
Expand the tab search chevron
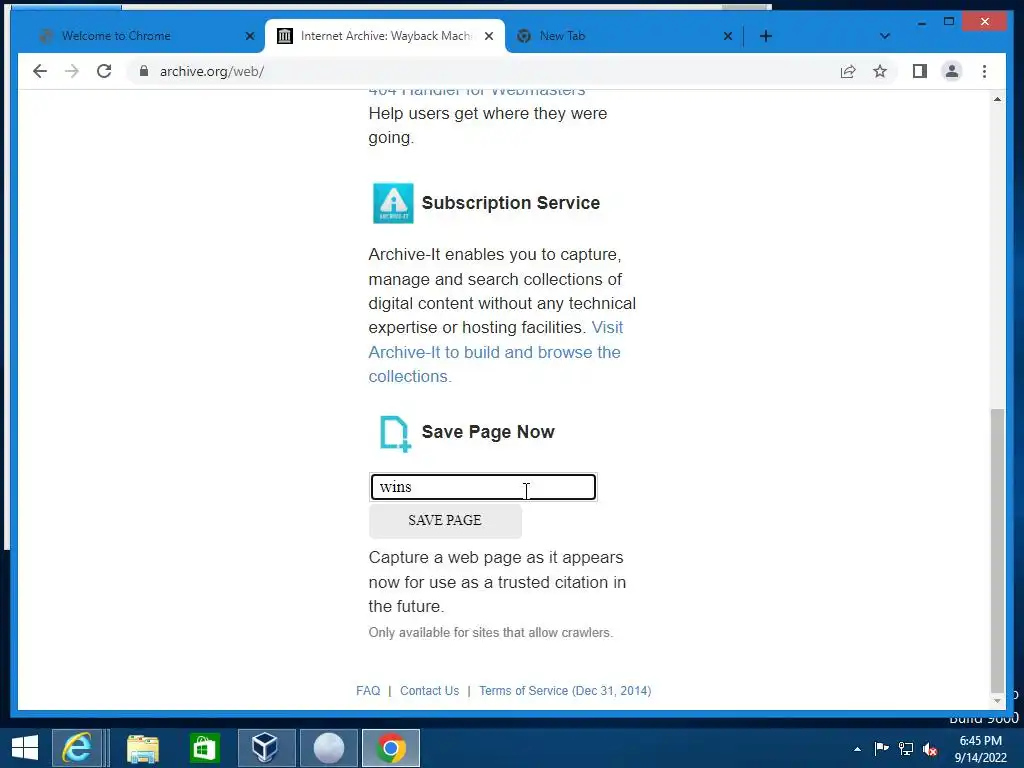(884, 36)
